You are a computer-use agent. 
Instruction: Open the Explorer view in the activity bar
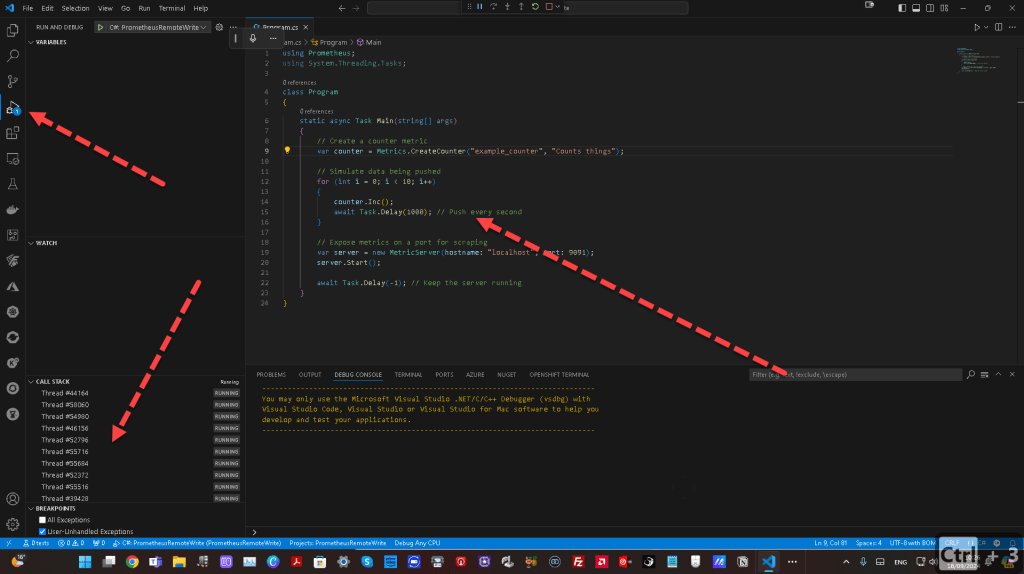click(x=12, y=30)
